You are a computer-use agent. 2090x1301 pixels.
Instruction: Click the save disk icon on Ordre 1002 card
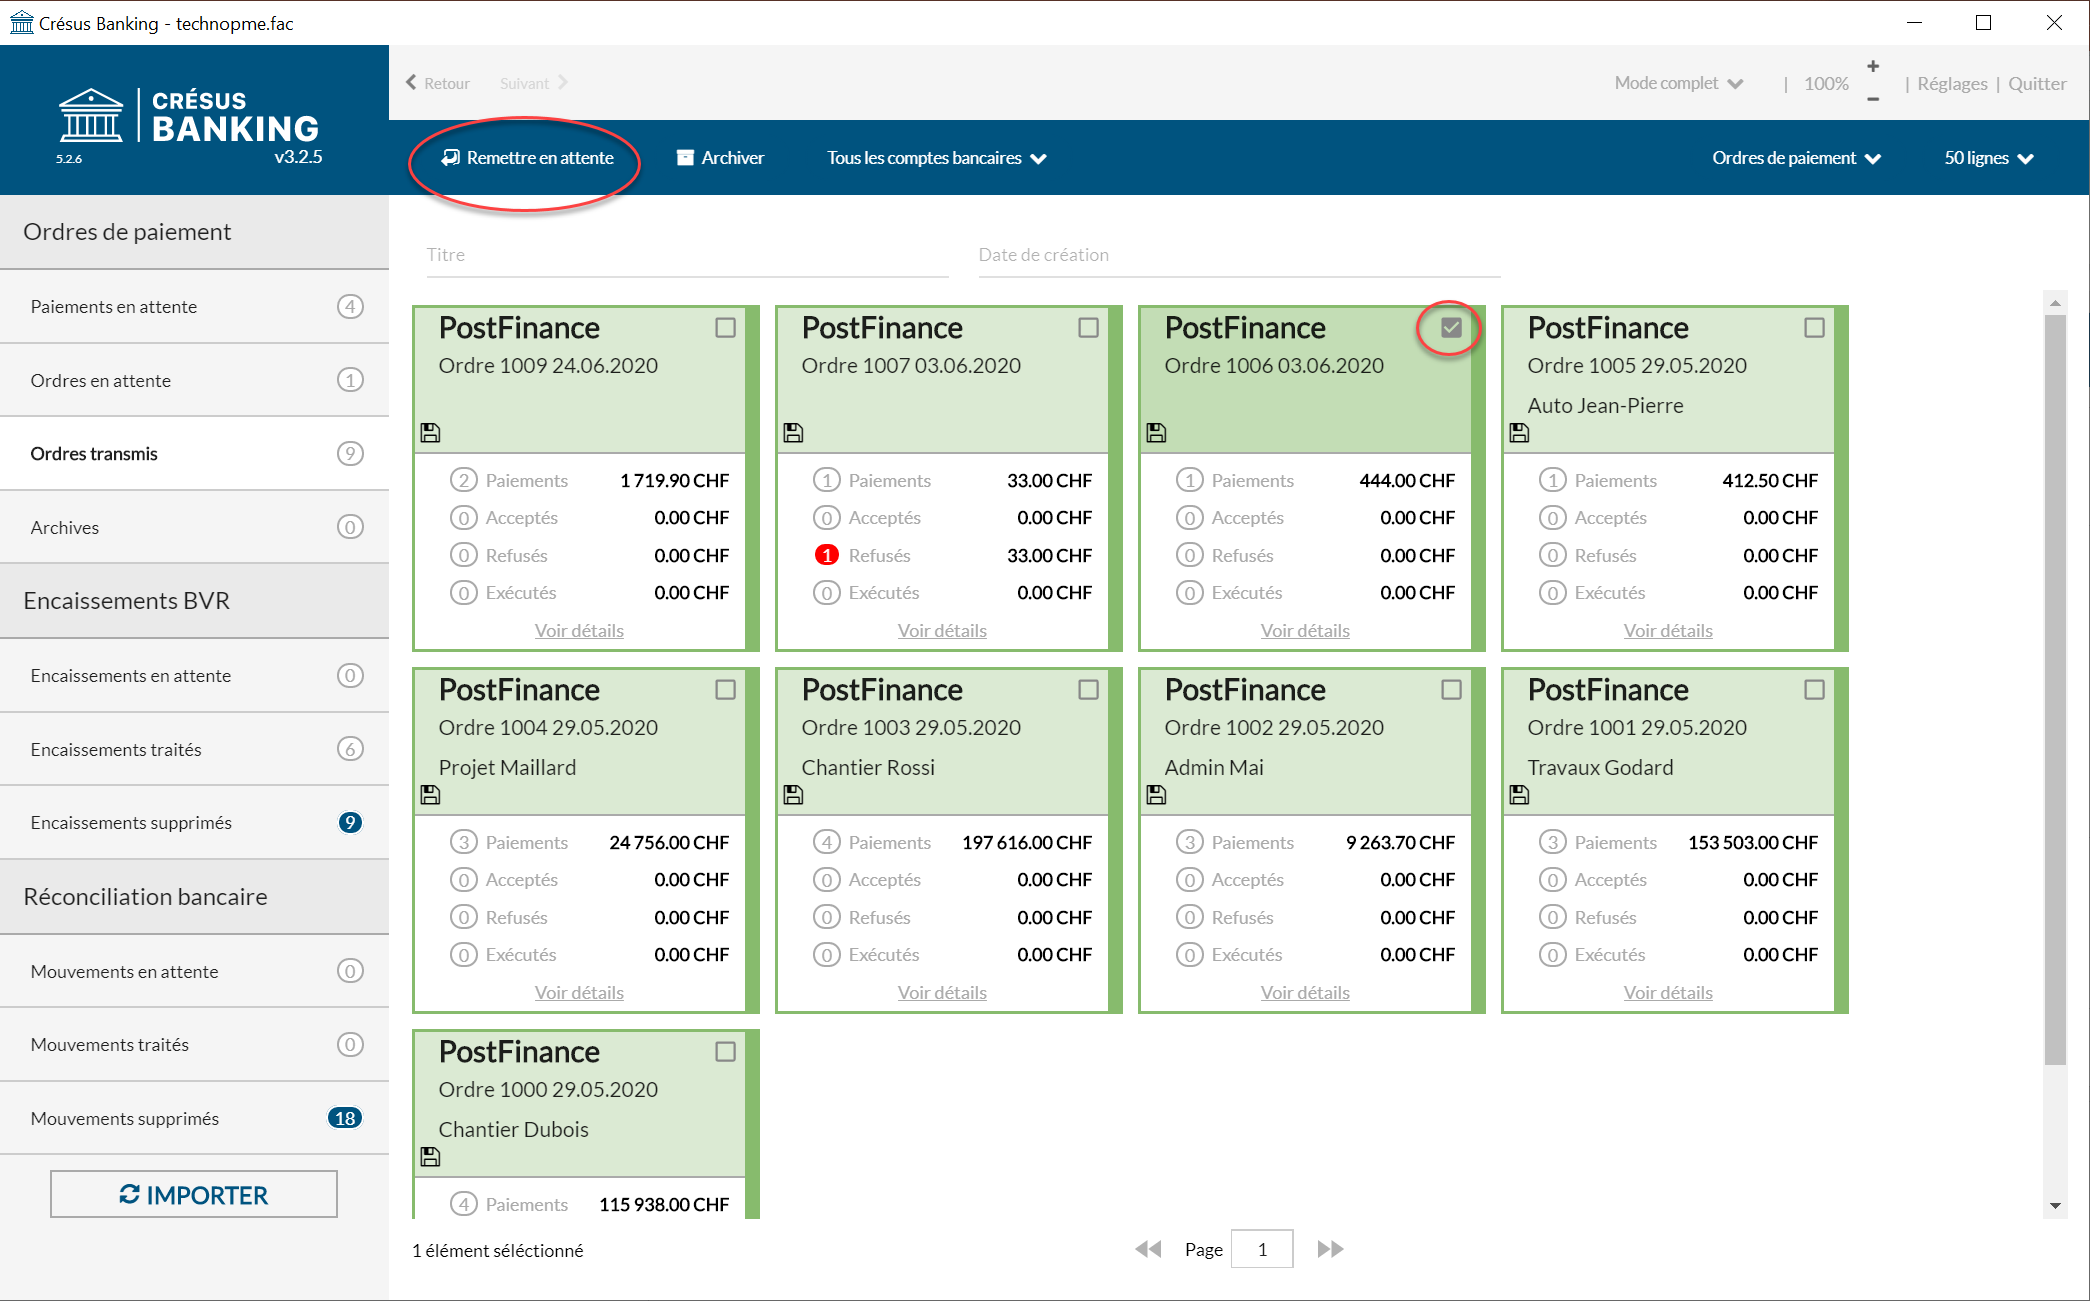tap(1156, 794)
